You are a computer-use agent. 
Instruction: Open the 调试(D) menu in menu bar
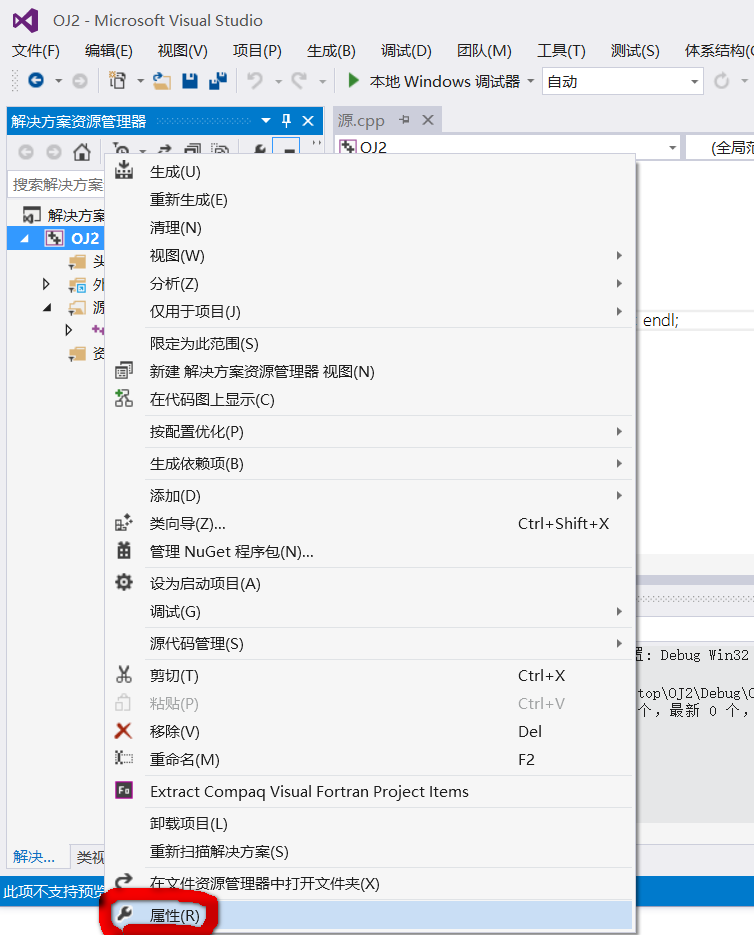pos(406,51)
